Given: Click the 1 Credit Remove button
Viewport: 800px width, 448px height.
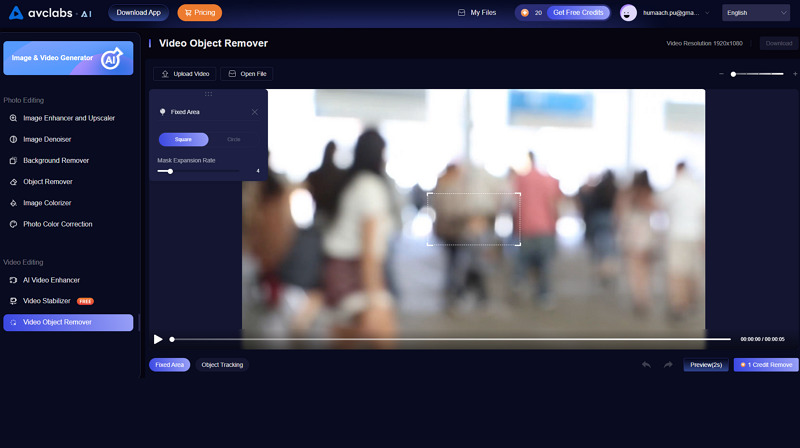Looking at the screenshot, I should click(x=766, y=365).
